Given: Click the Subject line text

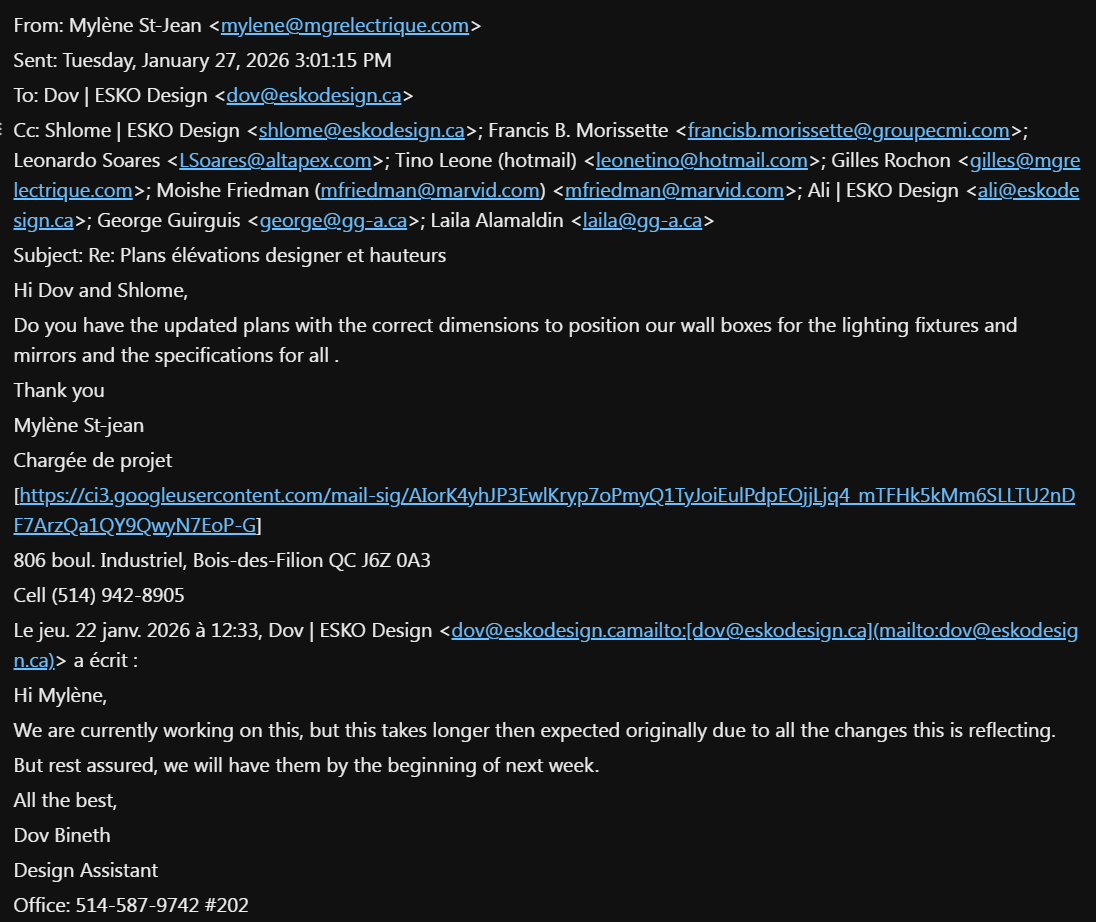Looking at the screenshot, I should click(x=230, y=255).
